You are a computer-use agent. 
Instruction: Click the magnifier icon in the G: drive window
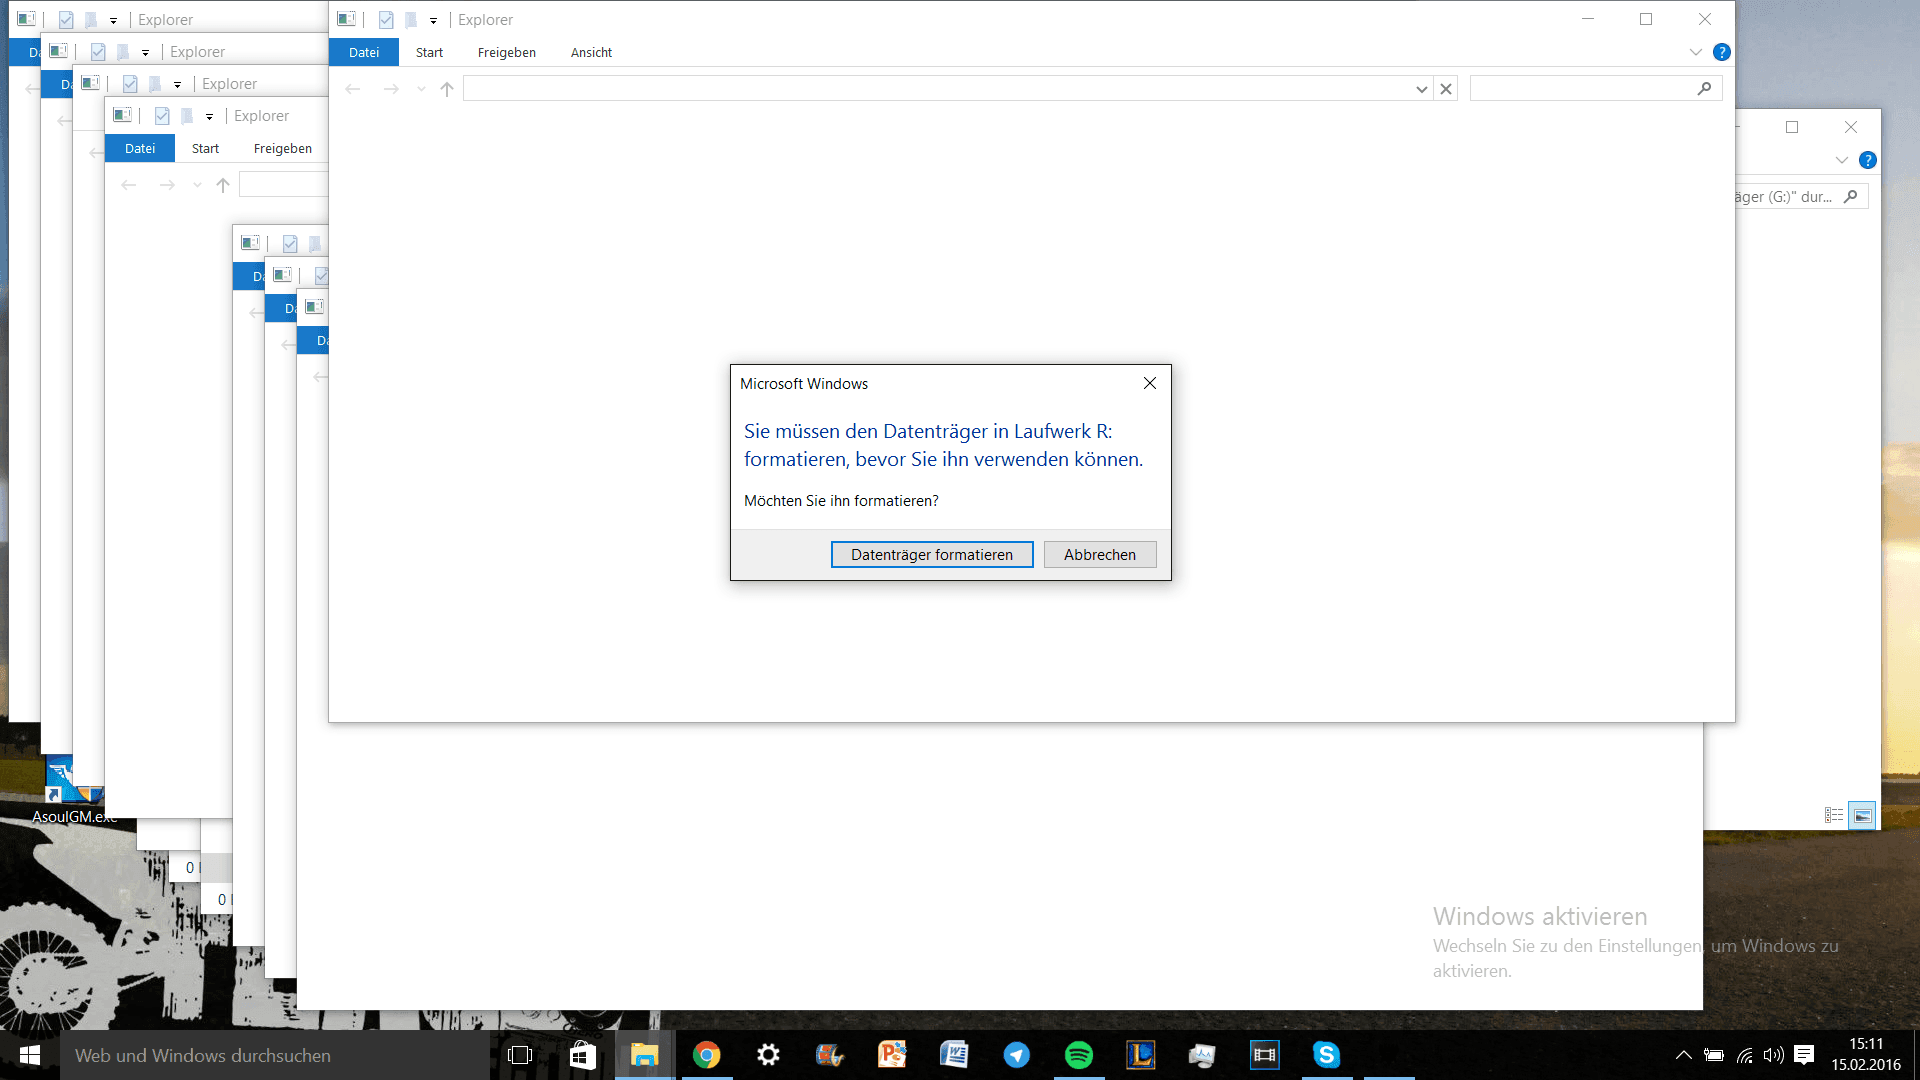pyautogui.click(x=1851, y=197)
